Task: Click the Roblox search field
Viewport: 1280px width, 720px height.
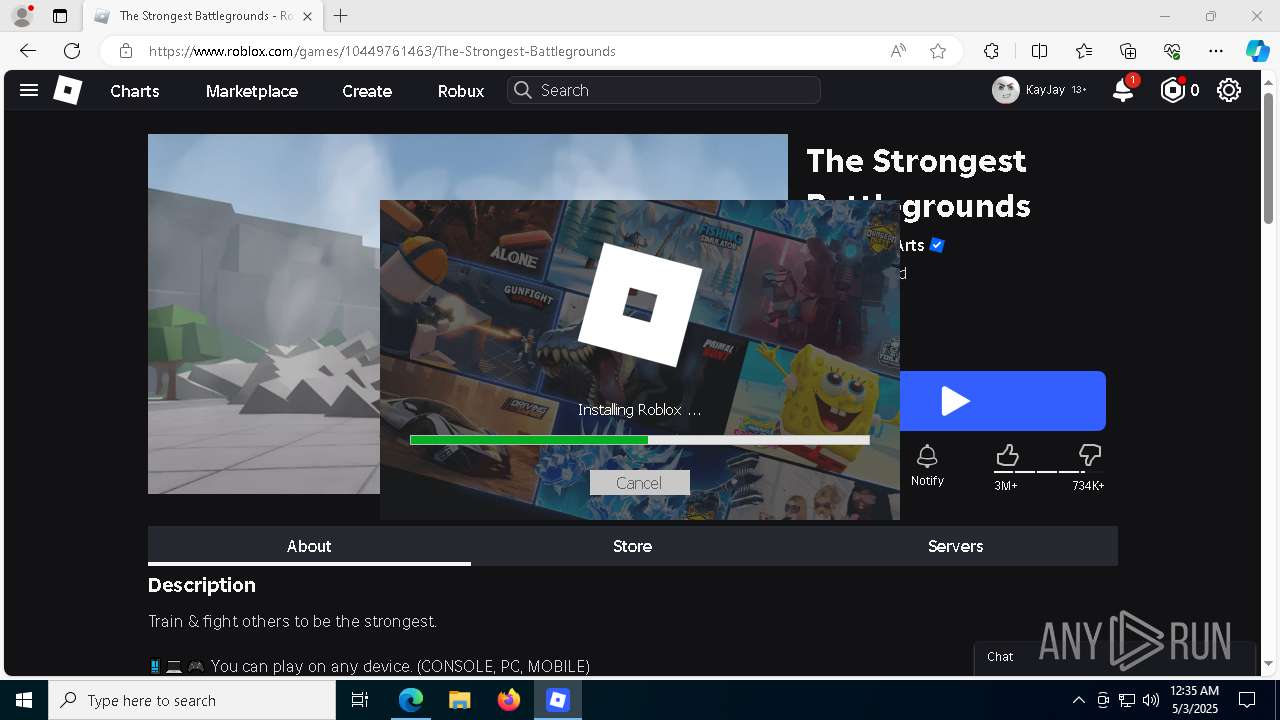Action: tap(664, 90)
